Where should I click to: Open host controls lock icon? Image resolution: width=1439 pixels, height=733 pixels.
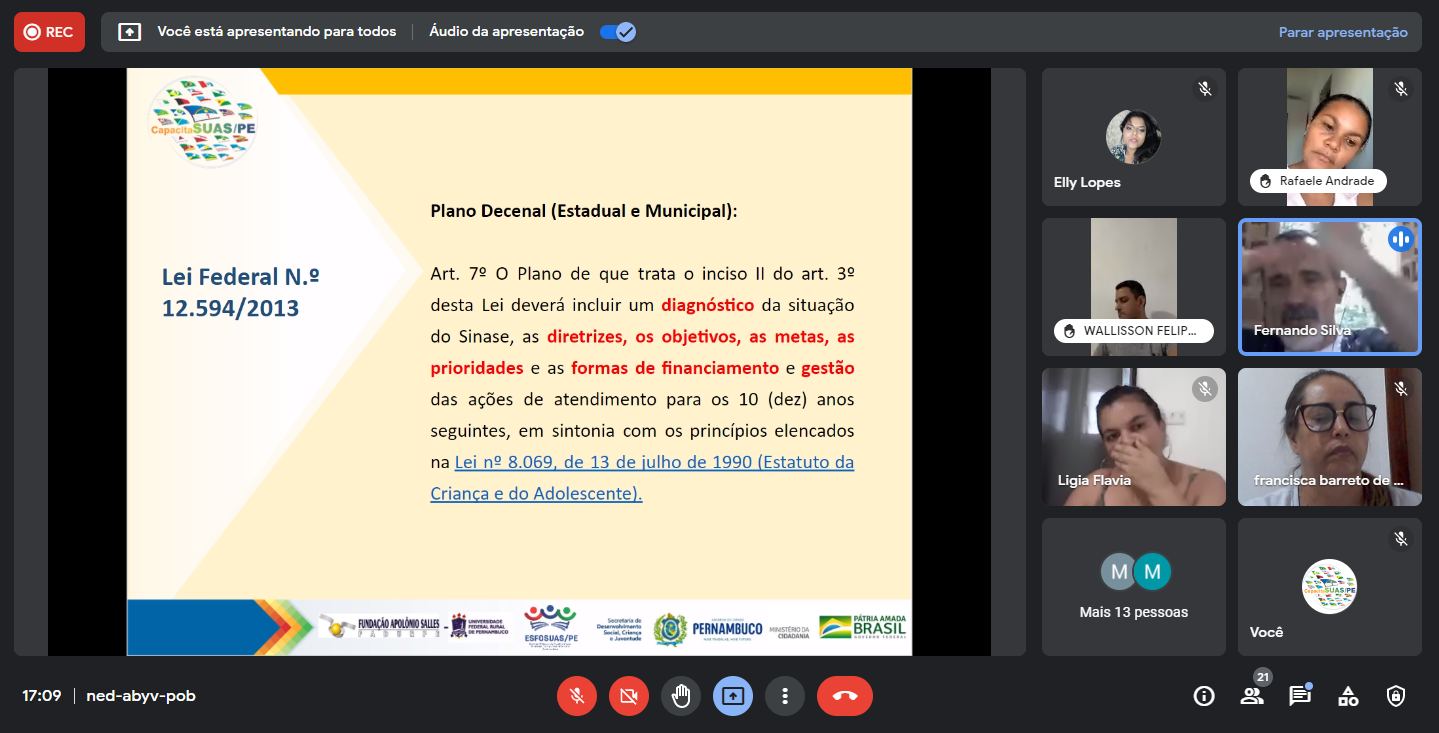pyautogui.click(x=1396, y=696)
